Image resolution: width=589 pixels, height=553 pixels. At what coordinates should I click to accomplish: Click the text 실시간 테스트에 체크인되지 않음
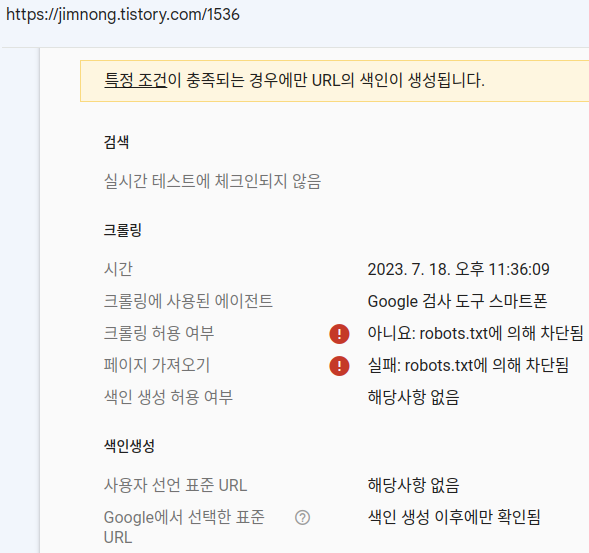click(x=212, y=181)
